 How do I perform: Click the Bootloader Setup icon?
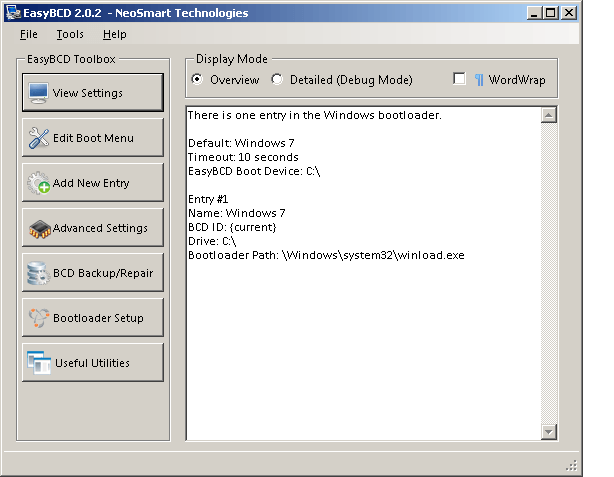click(x=38, y=318)
